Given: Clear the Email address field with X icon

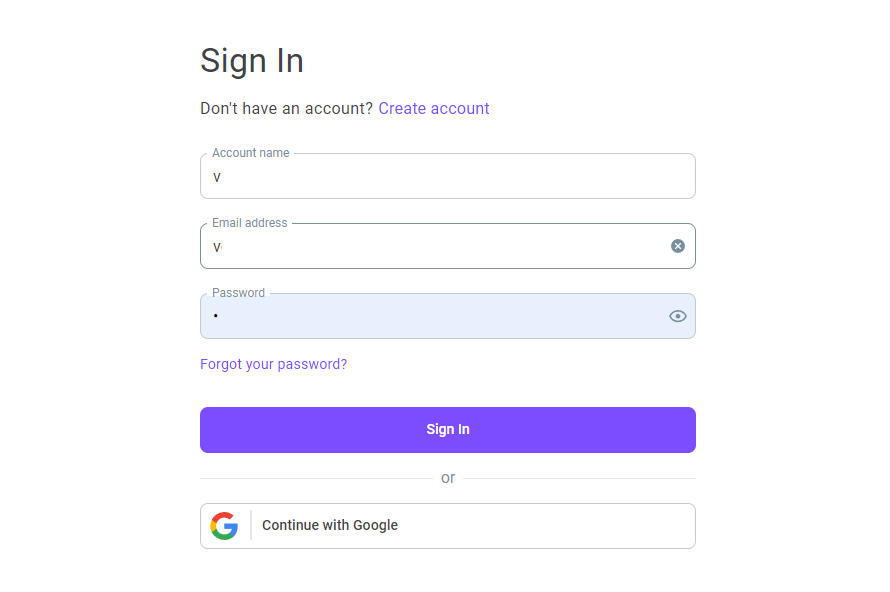Looking at the screenshot, I should (677, 246).
